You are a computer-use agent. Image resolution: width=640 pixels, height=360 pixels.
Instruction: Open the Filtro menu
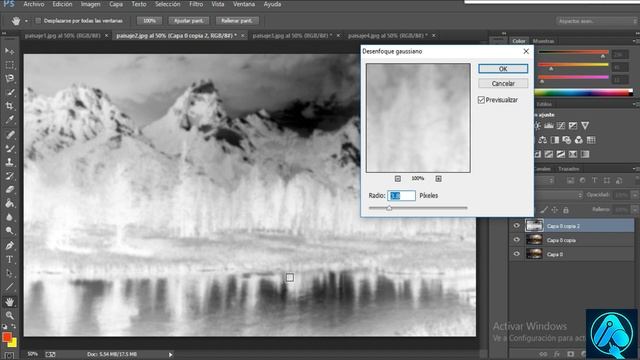pos(196,4)
